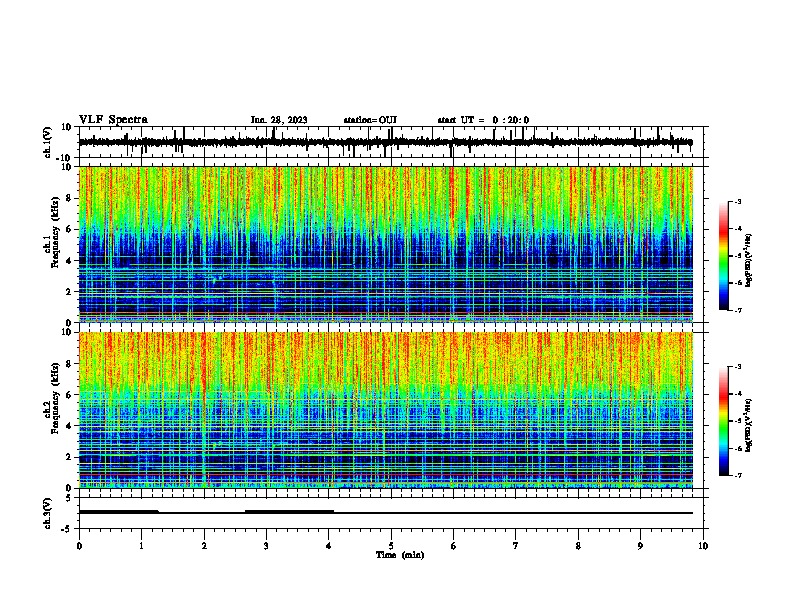The width and height of the screenshot is (792, 612).
Task: Click the "-3" label on ch.1 colorbar
Action: (737, 201)
